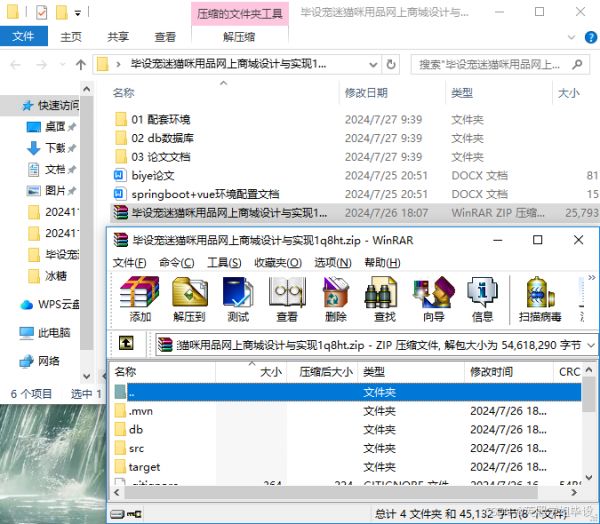Click the 查找 (Find) binoculars icon
The width and height of the screenshot is (600, 524).
pos(384,299)
